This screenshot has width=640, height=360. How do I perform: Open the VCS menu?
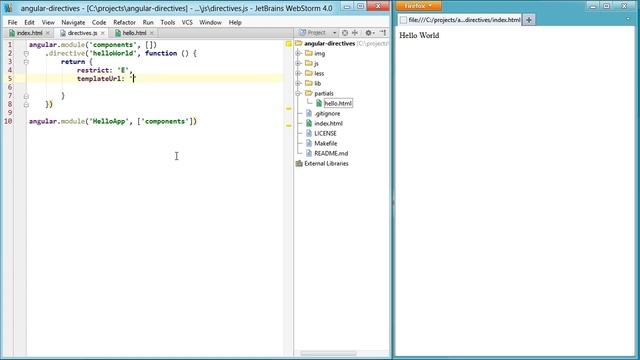pyautogui.click(x=187, y=22)
